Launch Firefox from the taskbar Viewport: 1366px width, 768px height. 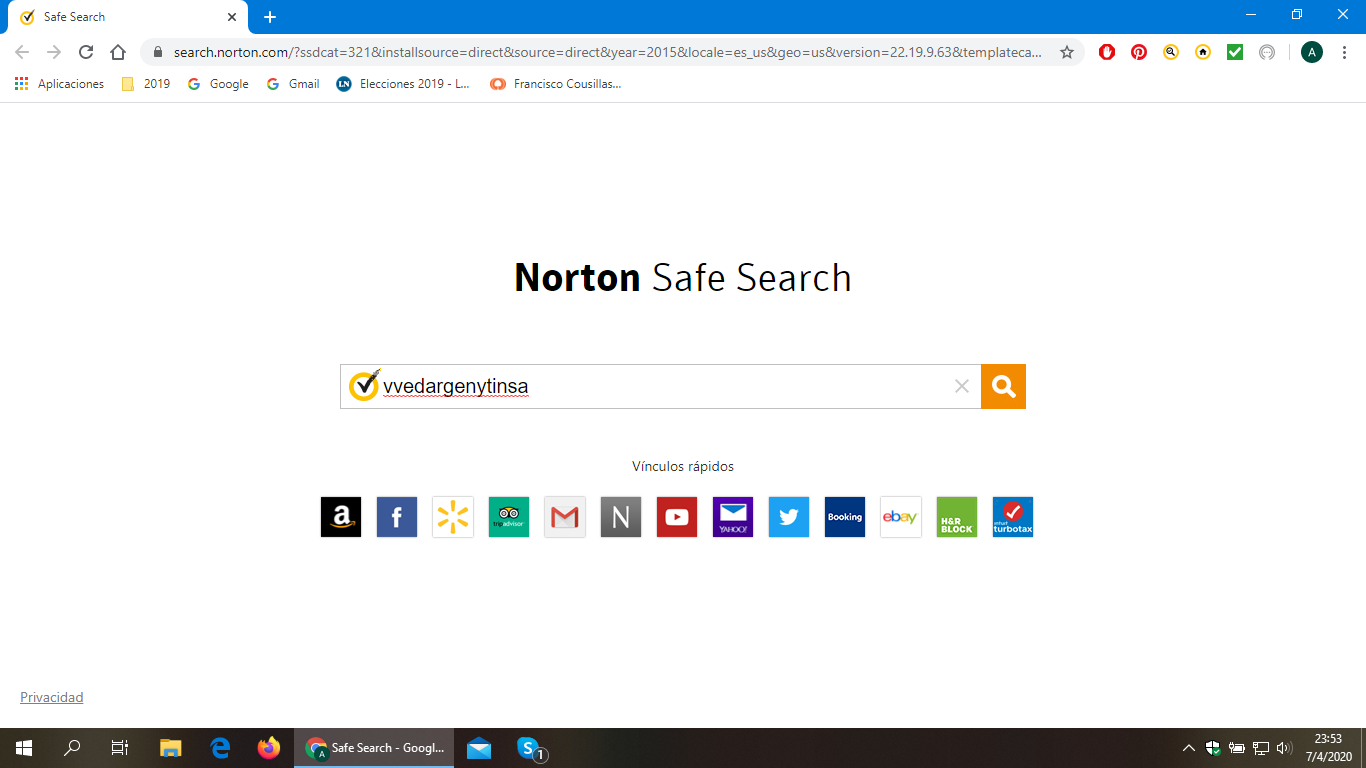[269, 748]
